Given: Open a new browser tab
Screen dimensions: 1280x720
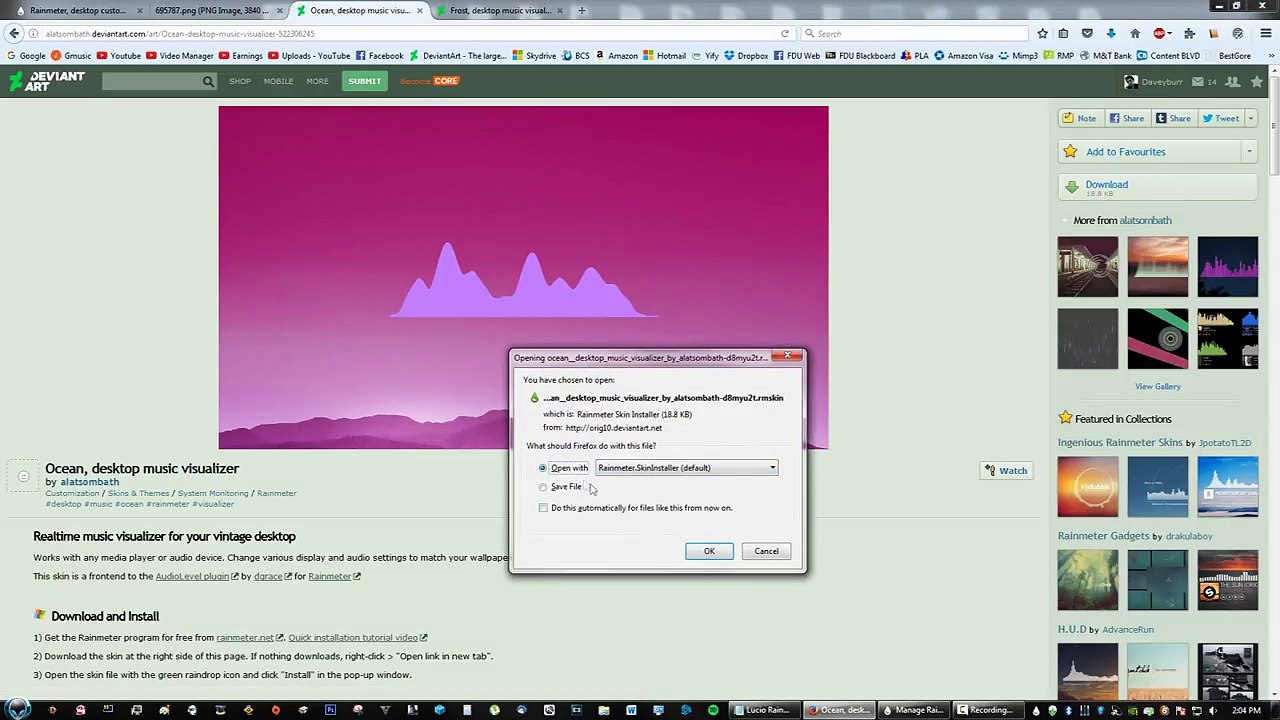Looking at the screenshot, I should tap(582, 10).
